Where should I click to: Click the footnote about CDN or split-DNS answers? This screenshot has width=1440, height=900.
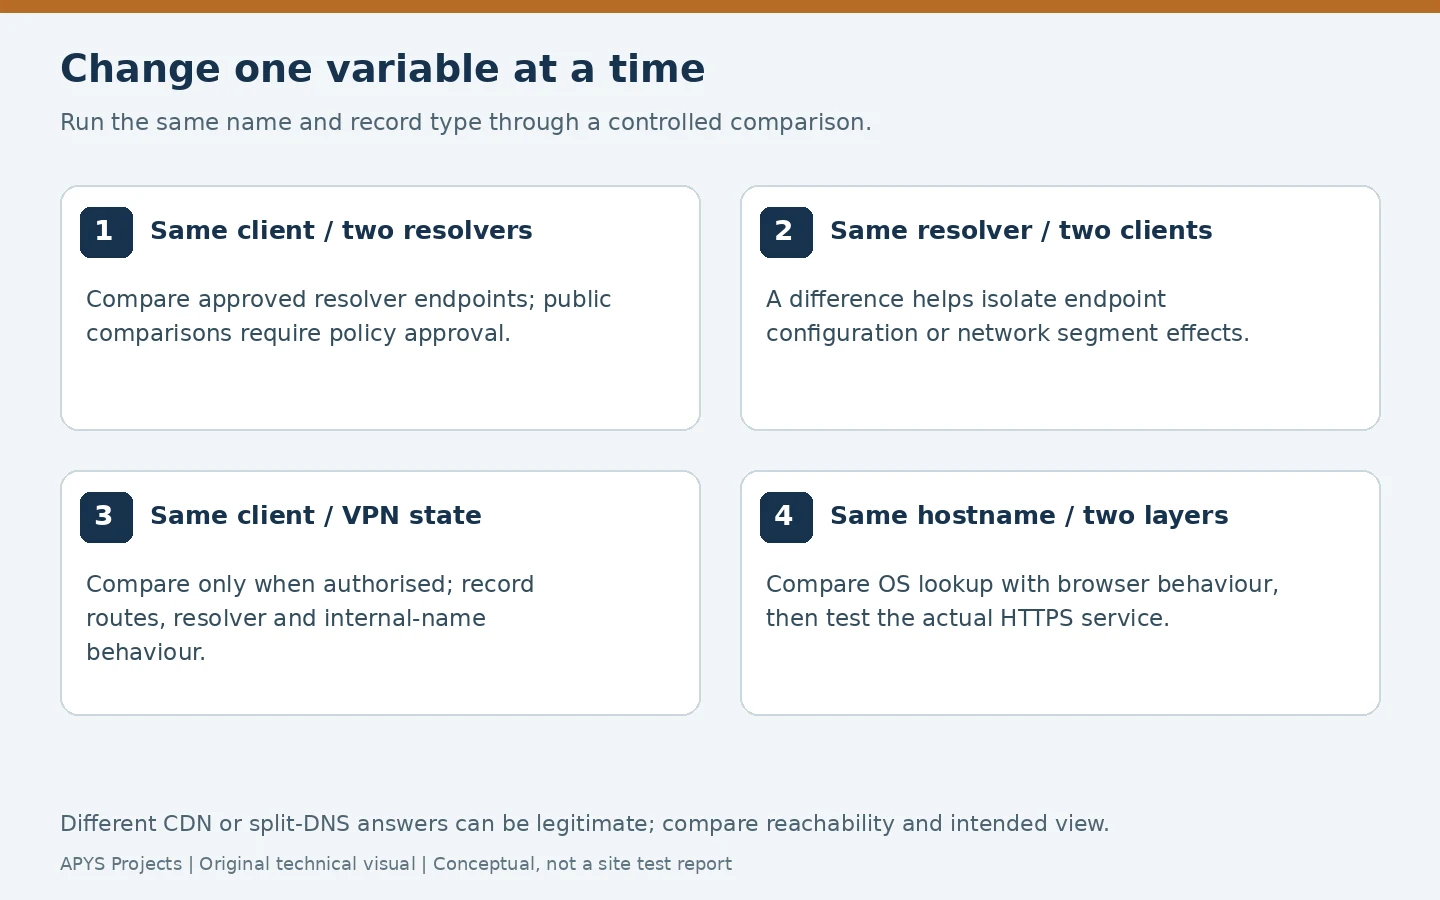[585, 824]
